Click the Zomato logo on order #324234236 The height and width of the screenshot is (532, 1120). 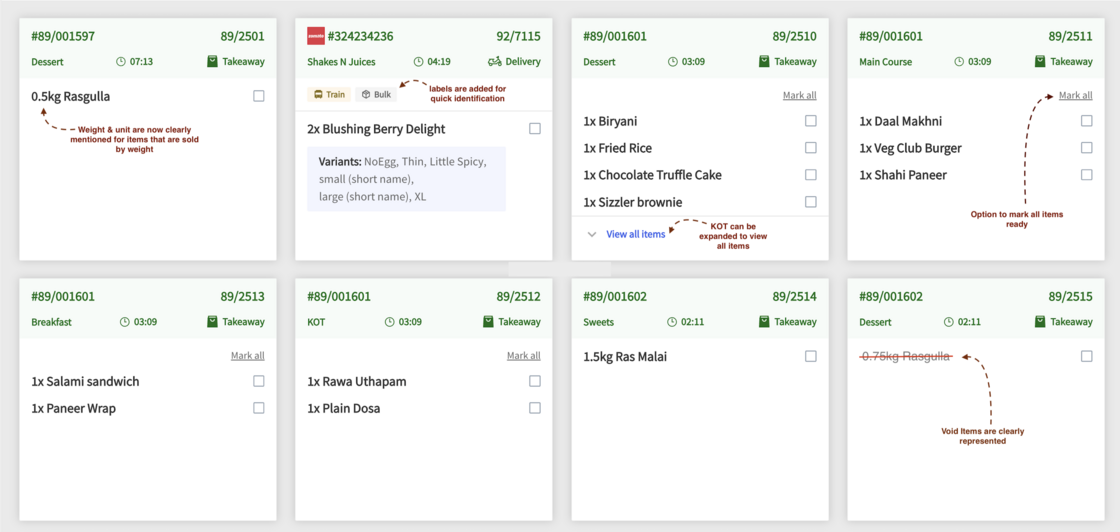tap(316, 36)
